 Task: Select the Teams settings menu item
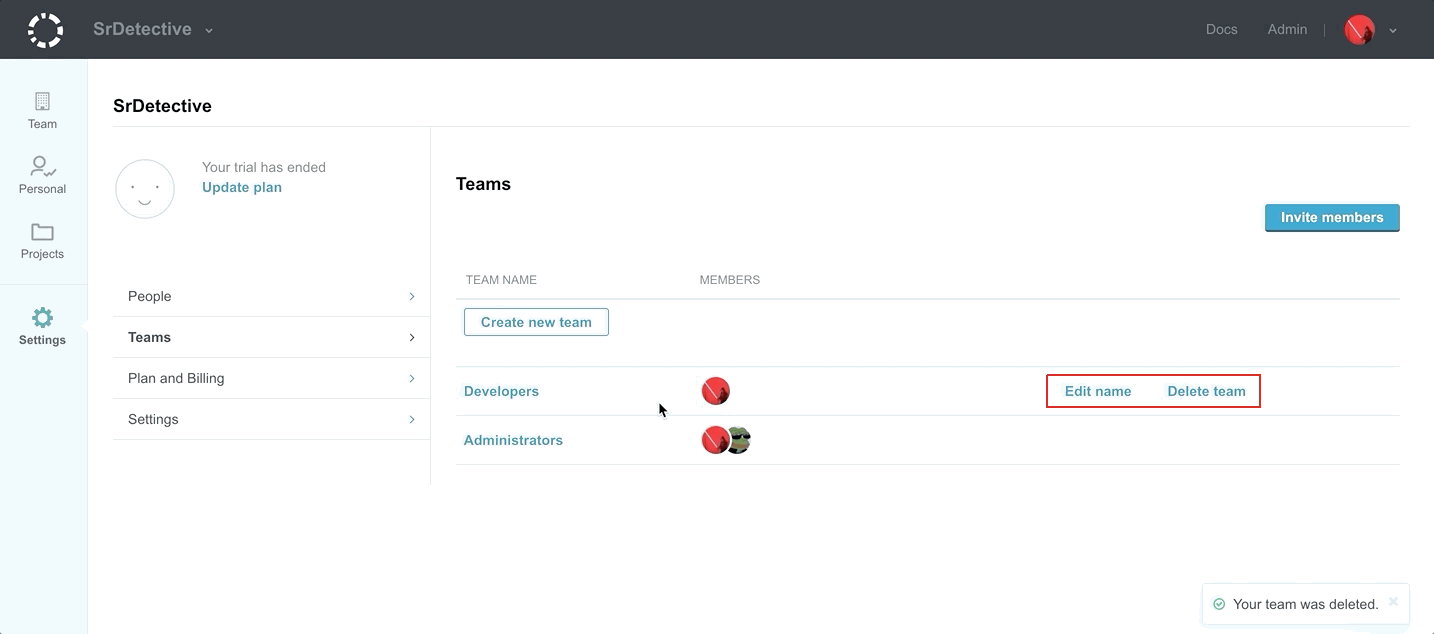pos(271,337)
